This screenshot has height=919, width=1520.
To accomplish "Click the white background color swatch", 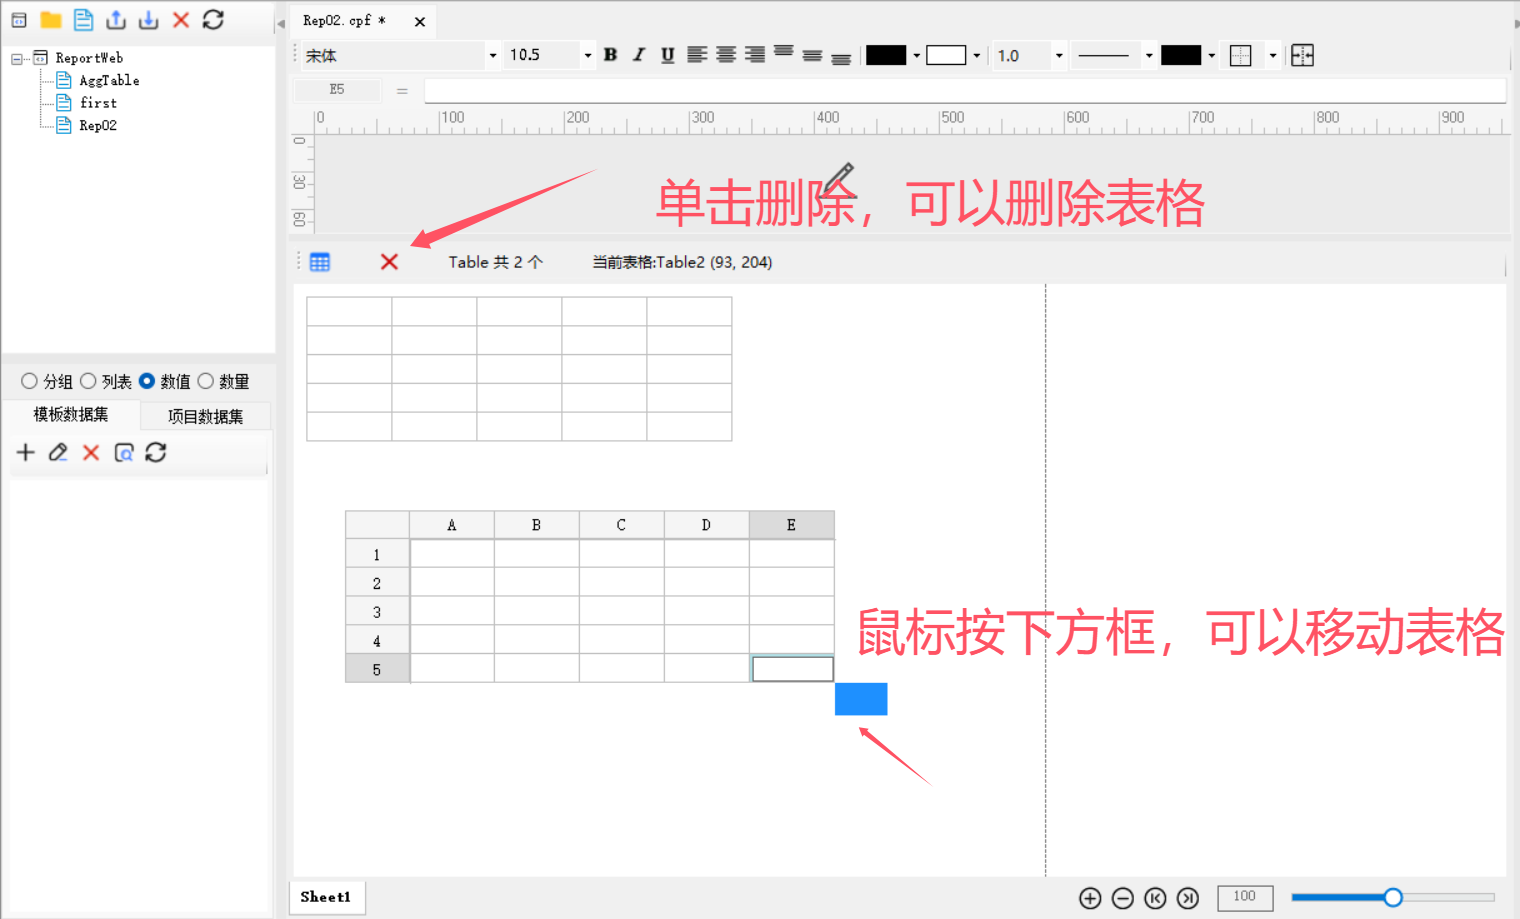I will pyautogui.click(x=946, y=55).
